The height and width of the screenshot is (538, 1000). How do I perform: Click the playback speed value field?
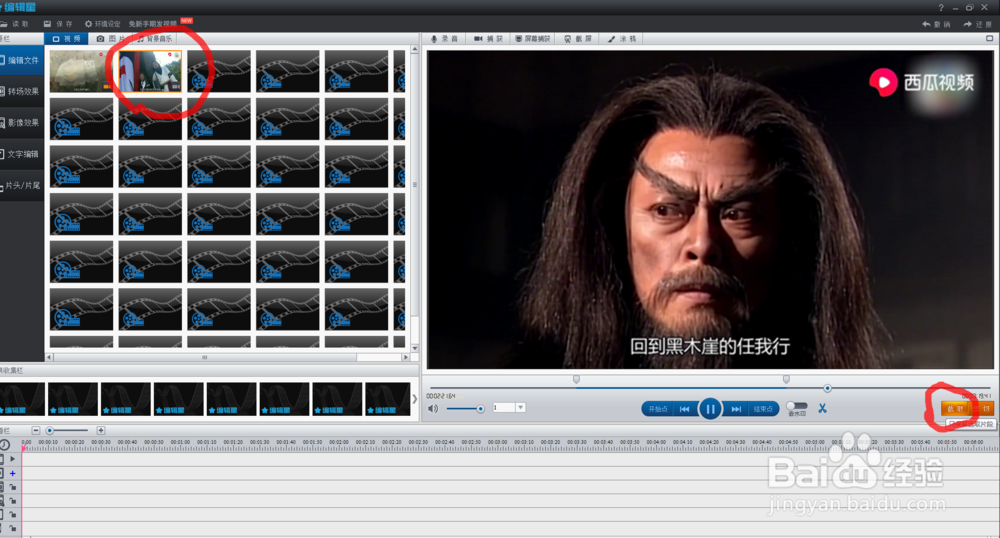[504, 407]
